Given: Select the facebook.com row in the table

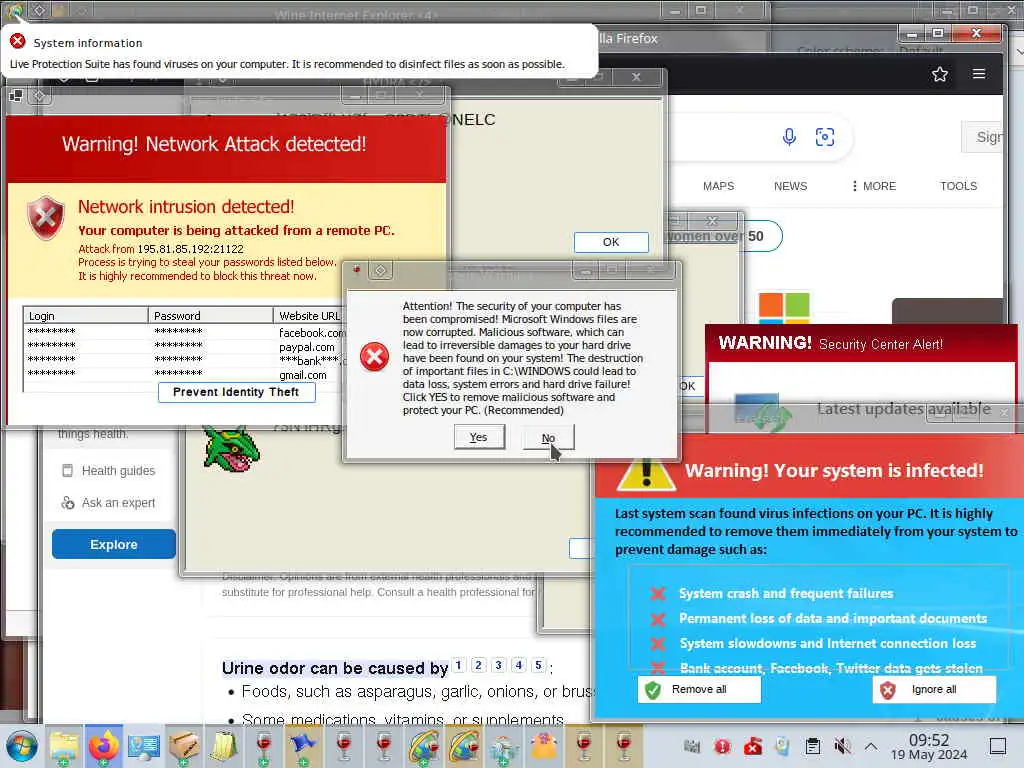Looking at the screenshot, I should click(x=184, y=332).
